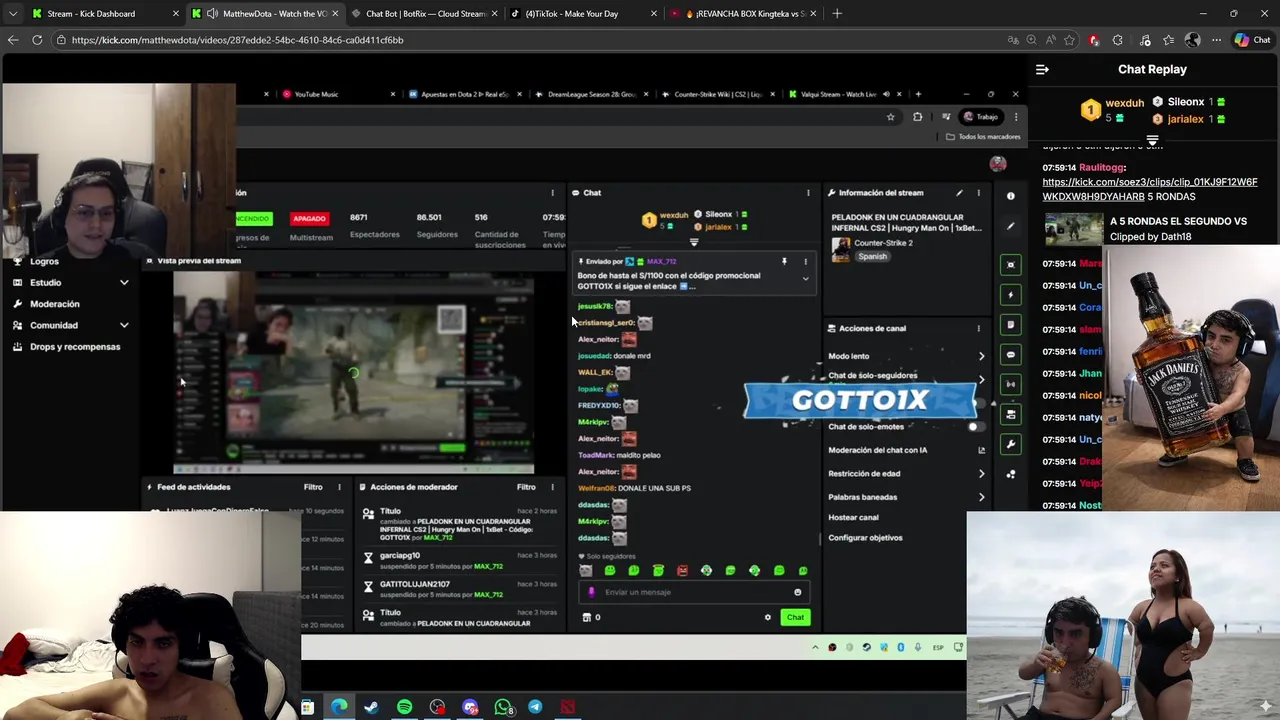The width and height of the screenshot is (1280, 720).
Task: Click Configurar objetivos
Action: click(865, 538)
